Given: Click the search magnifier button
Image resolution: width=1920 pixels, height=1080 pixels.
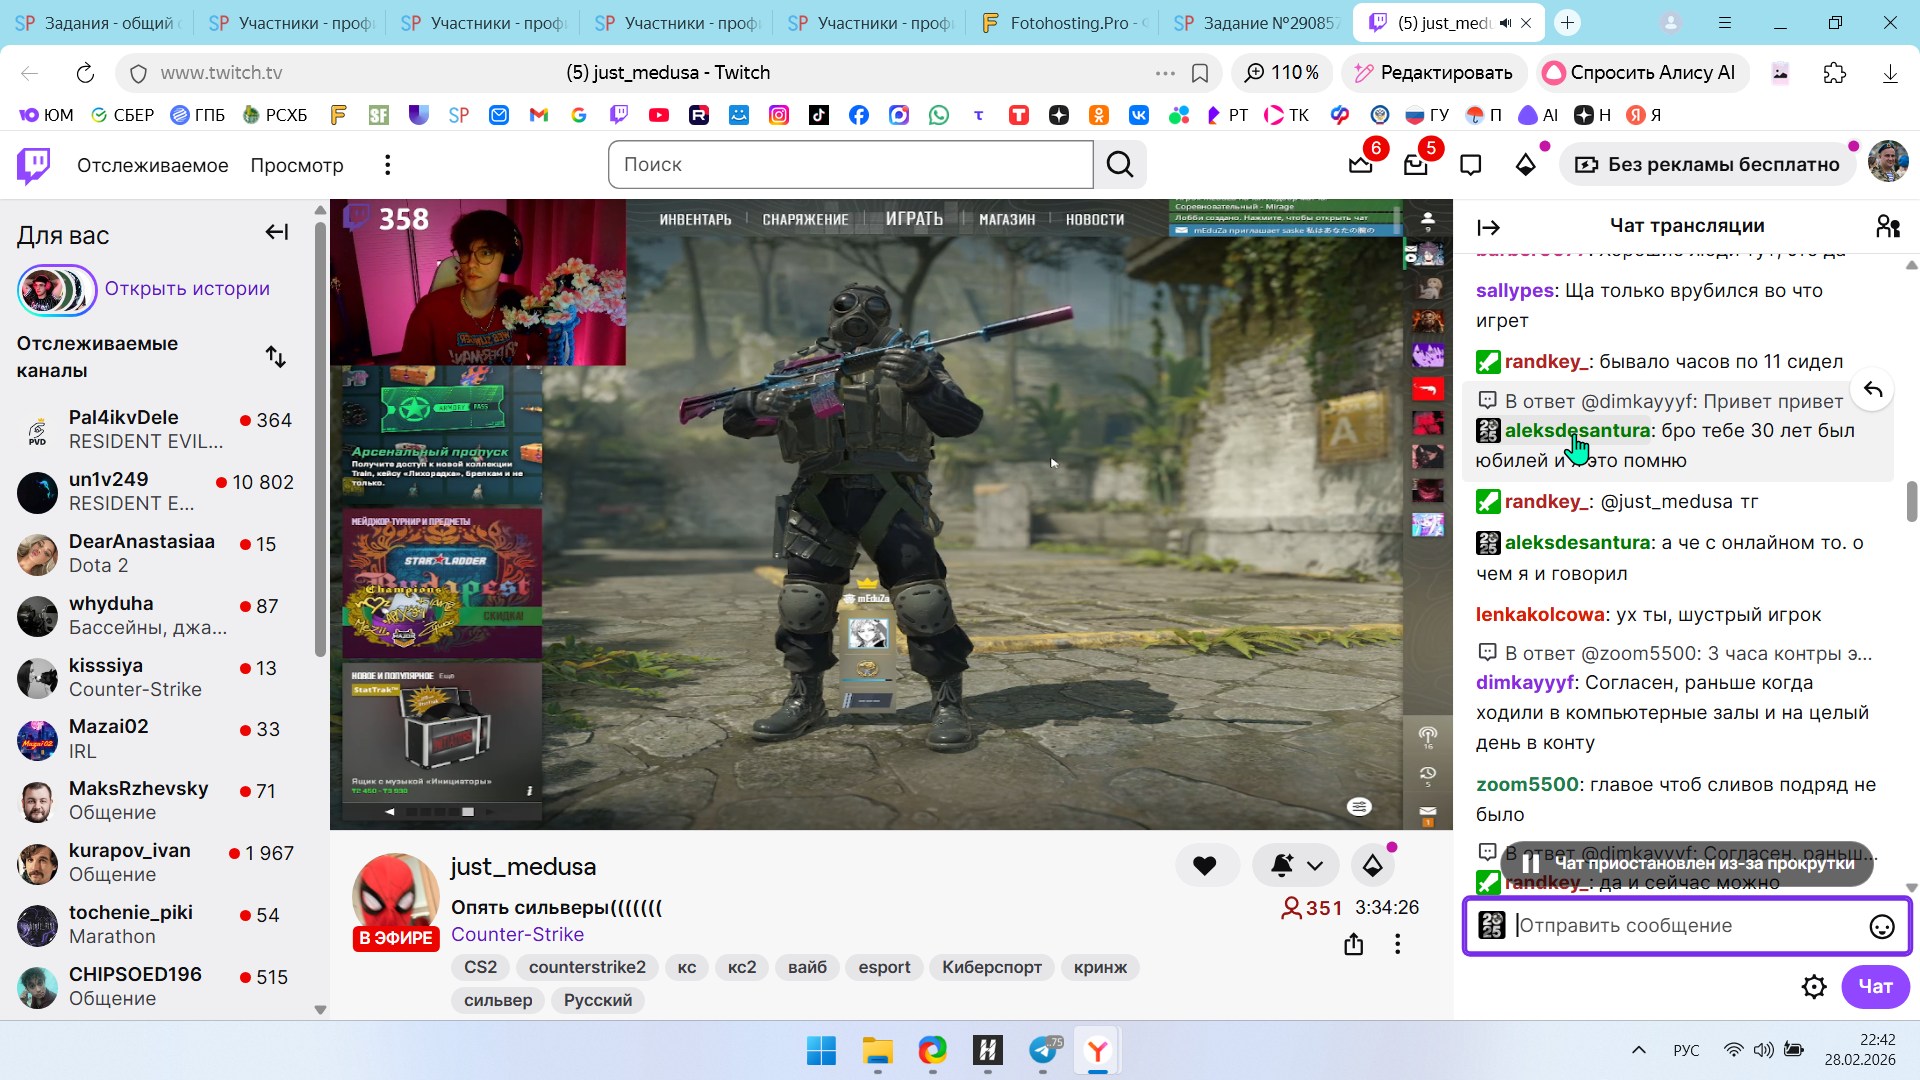Looking at the screenshot, I should [x=1120, y=165].
